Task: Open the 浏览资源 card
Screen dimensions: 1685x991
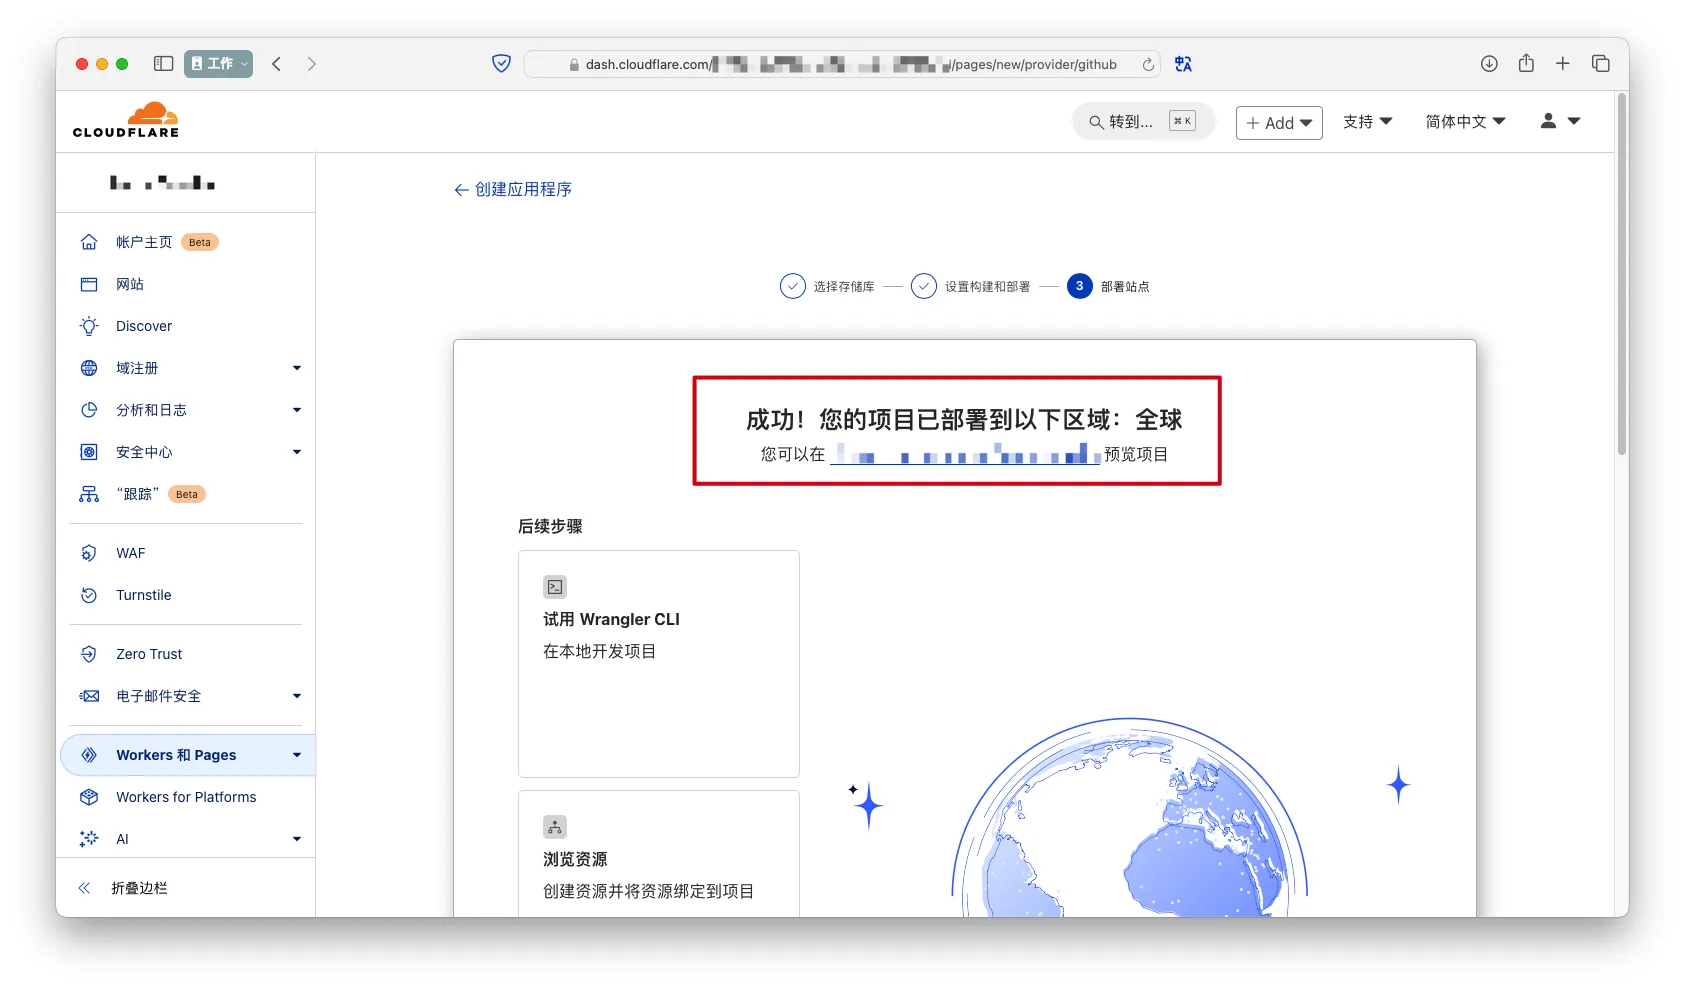Action: [x=659, y=854]
